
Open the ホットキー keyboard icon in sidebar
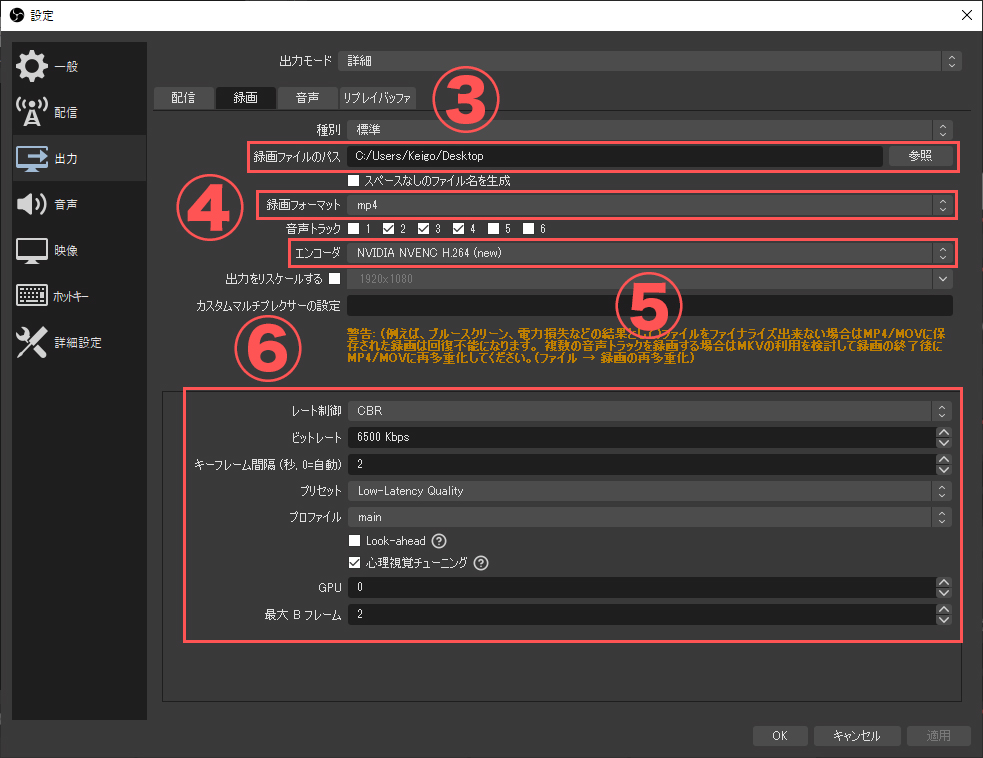[31, 295]
